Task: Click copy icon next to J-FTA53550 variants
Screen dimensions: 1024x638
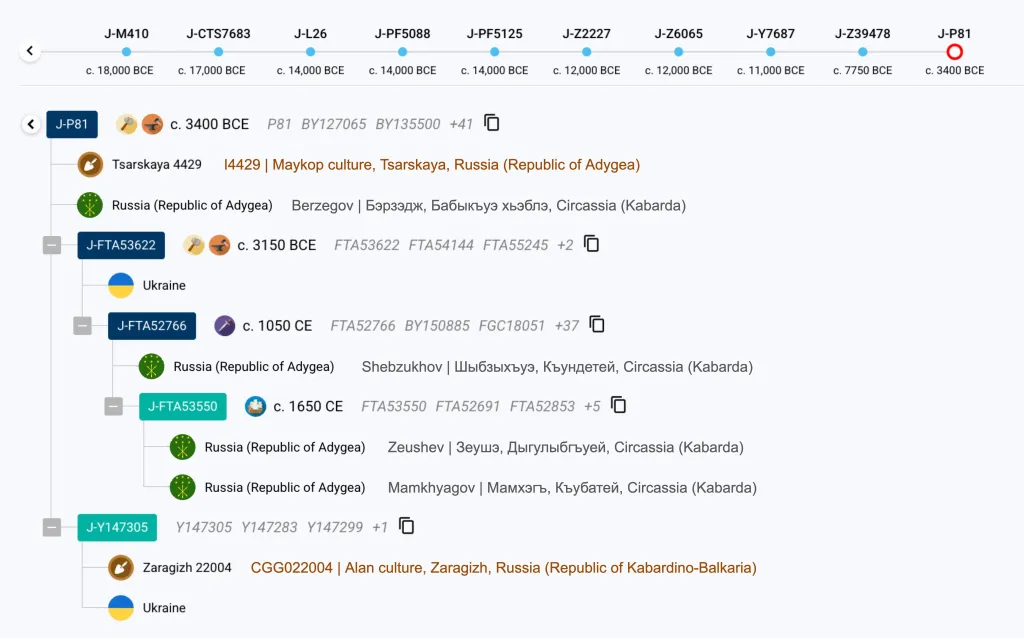Action: [619, 405]
